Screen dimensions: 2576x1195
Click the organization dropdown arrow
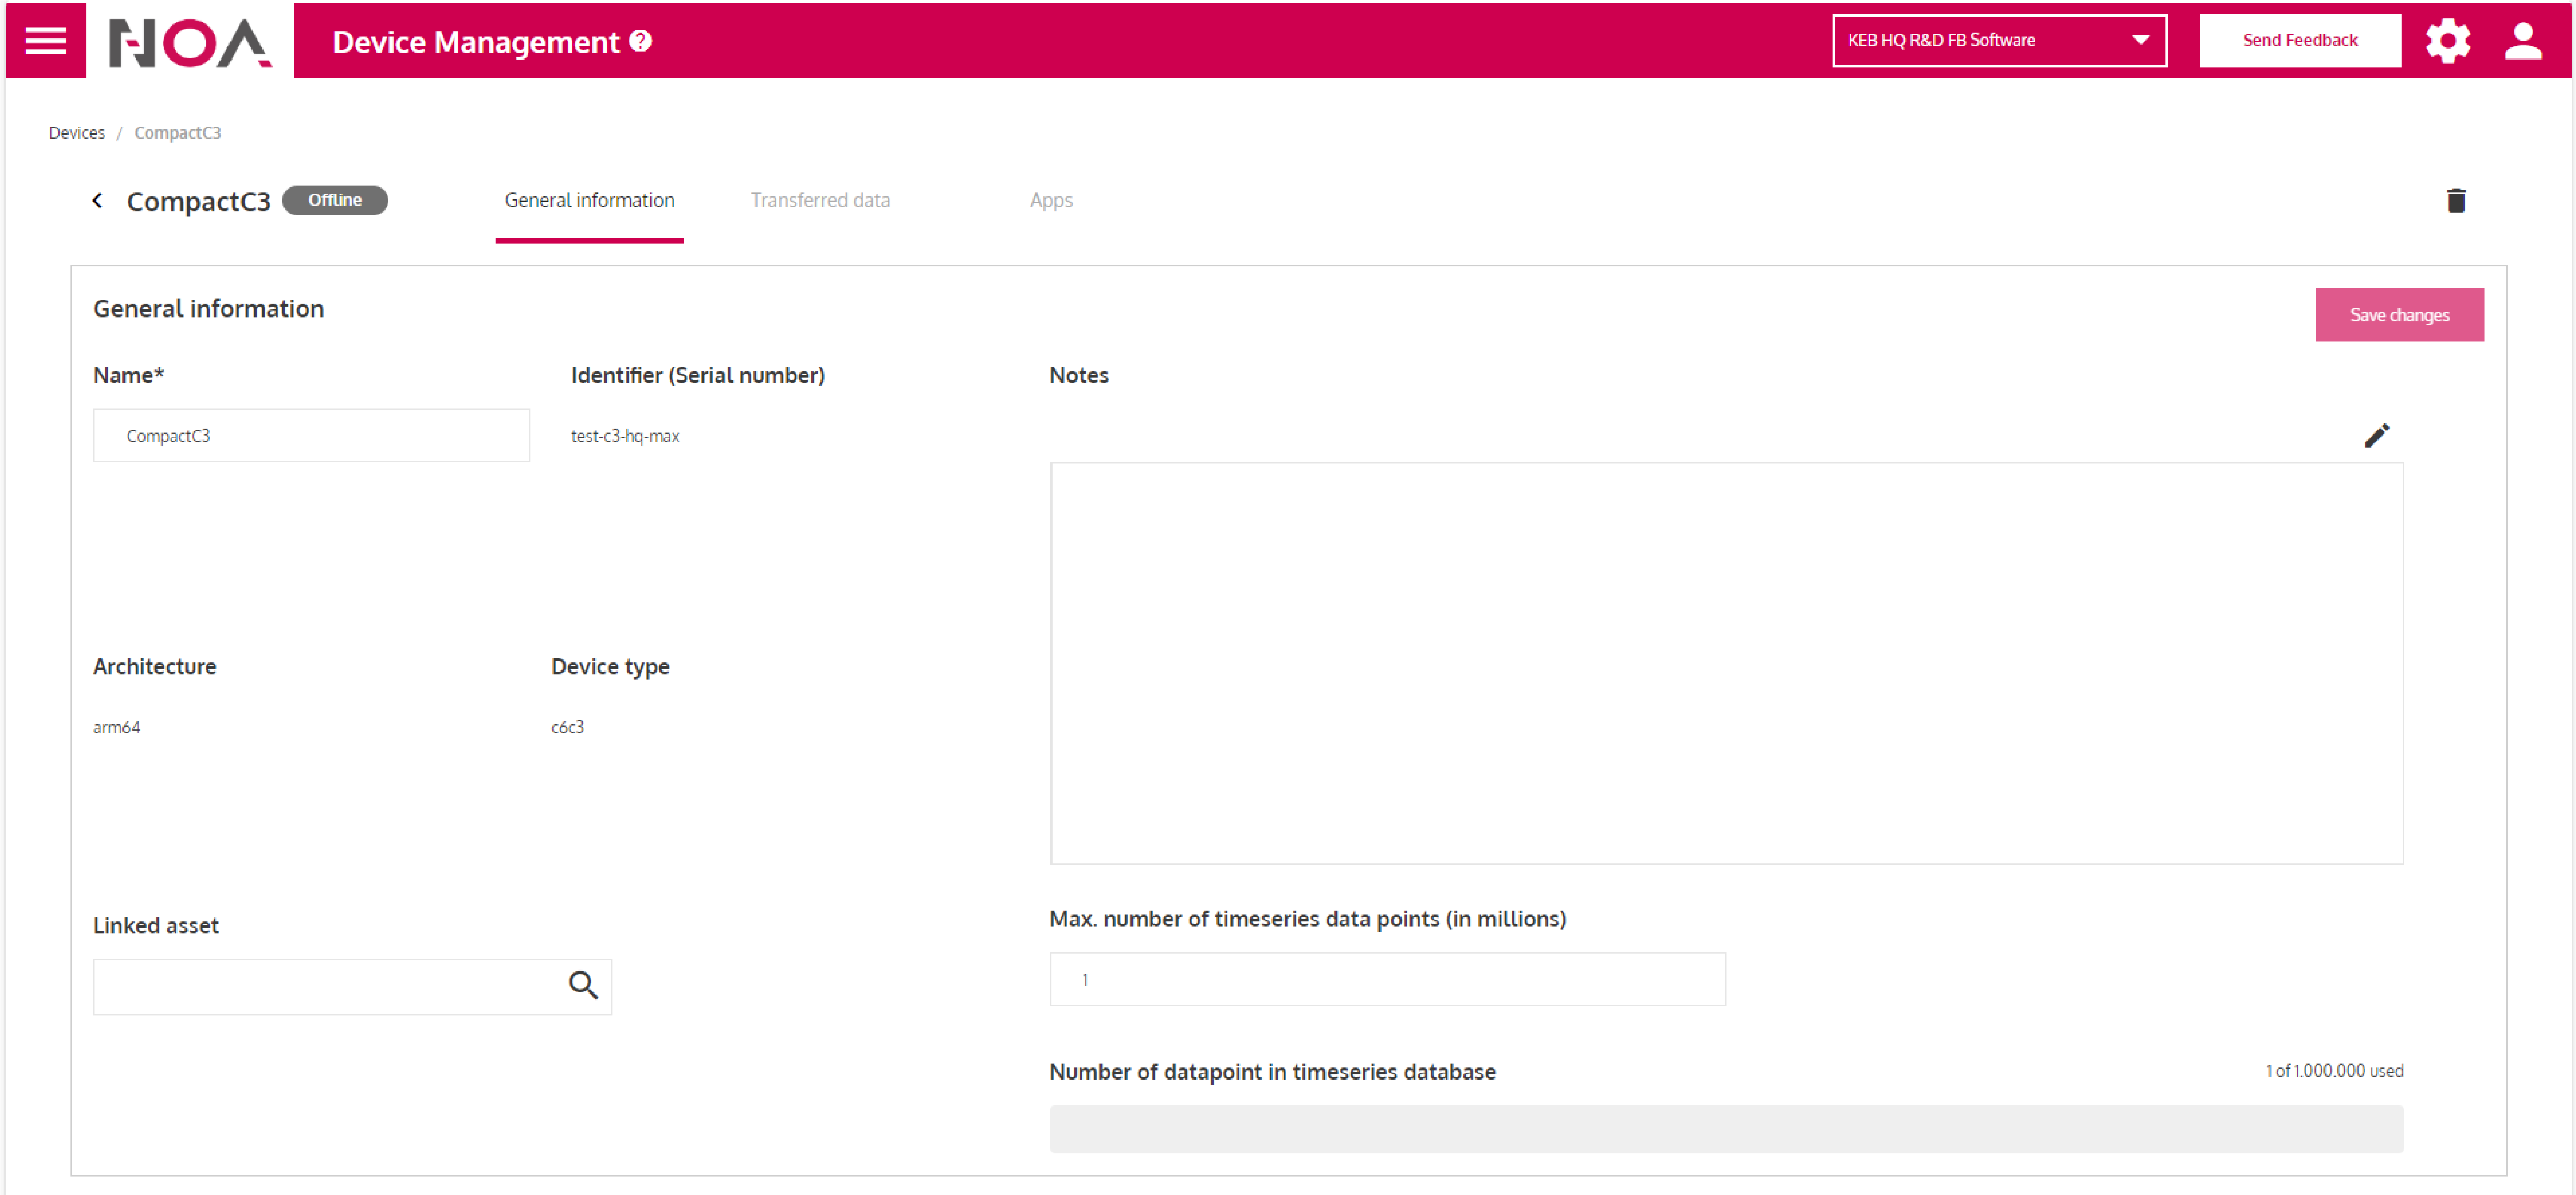point(2140,40)
